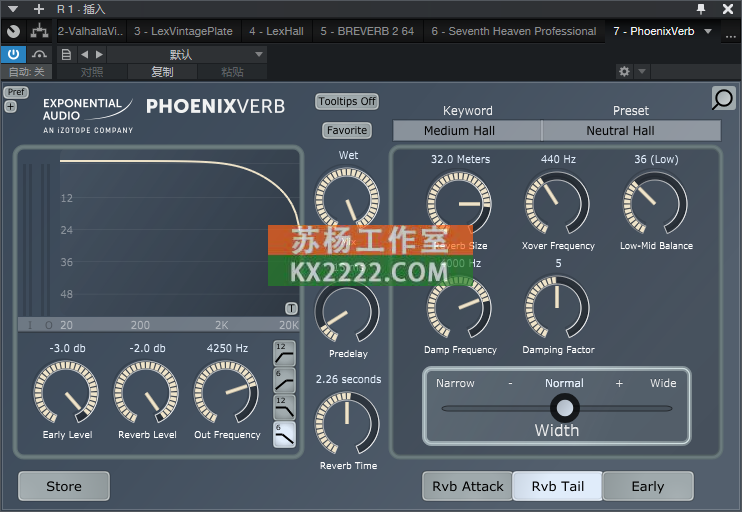Screen dimensions: 742x512
Task: Click the T icon on the frequency graph
Action: tap(291, 309)
